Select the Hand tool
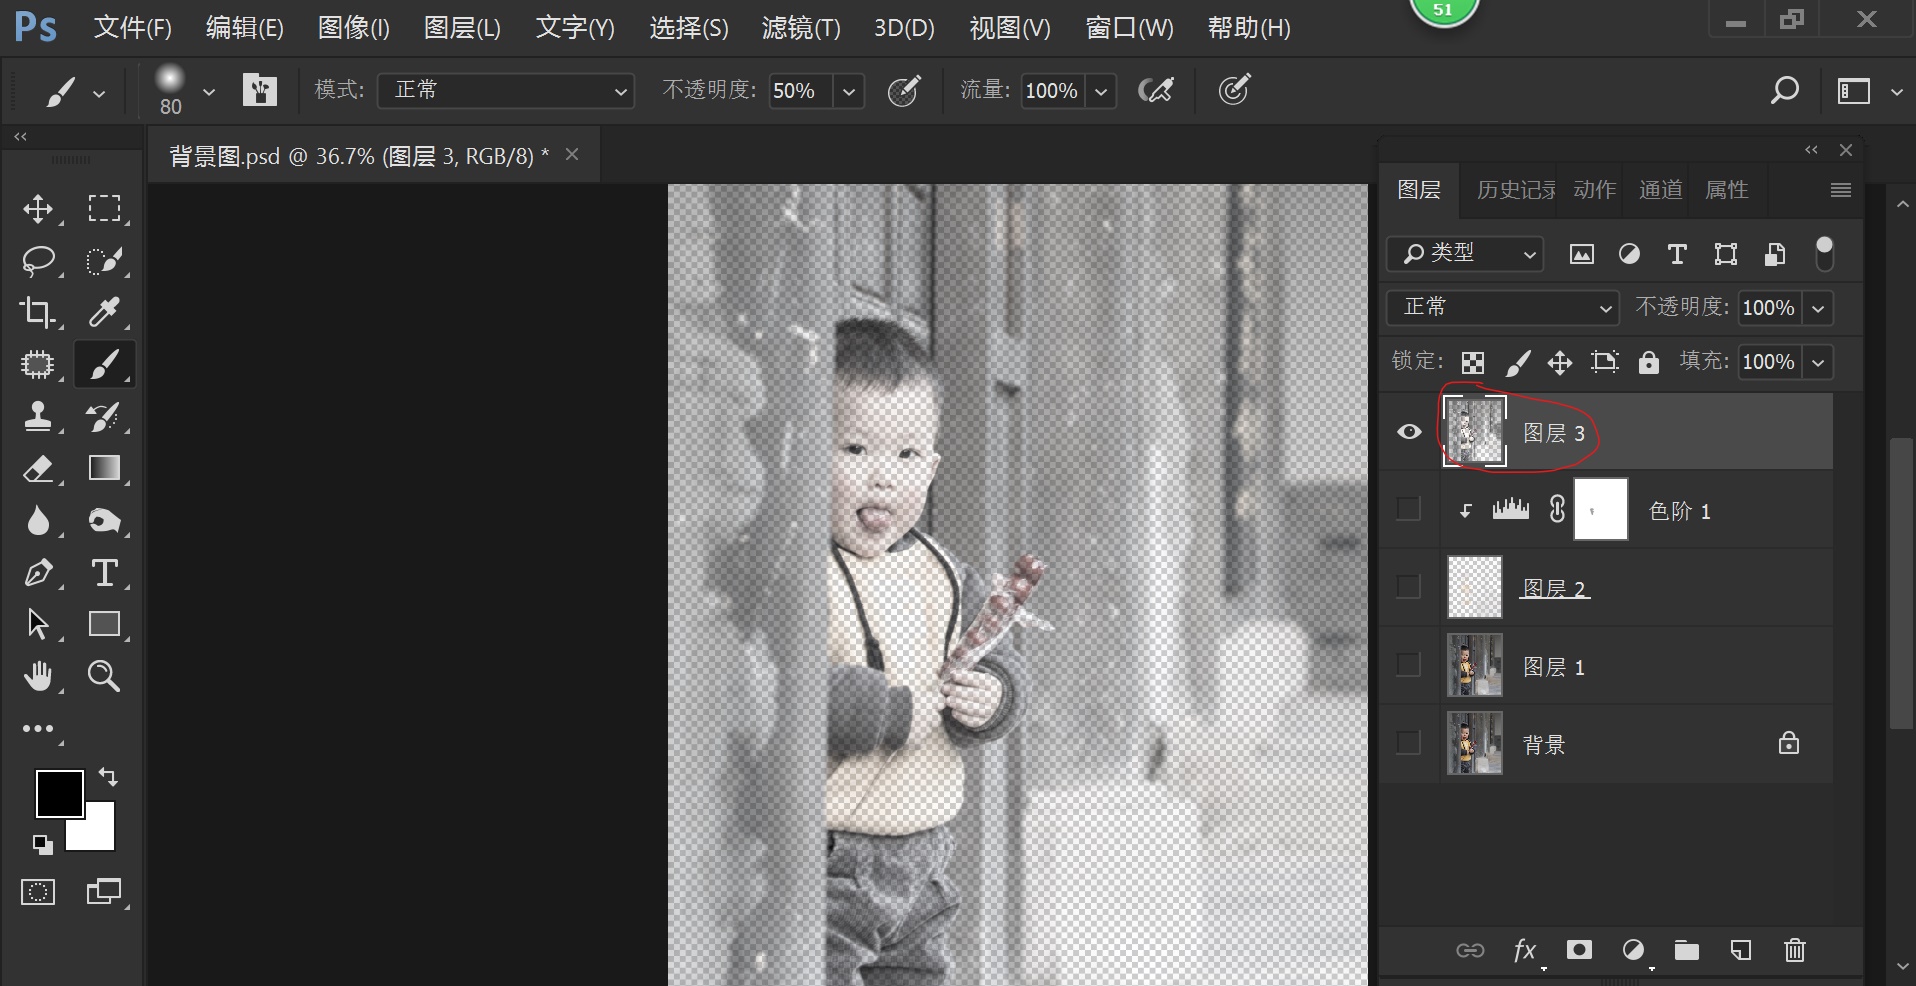 coord(38,677)
